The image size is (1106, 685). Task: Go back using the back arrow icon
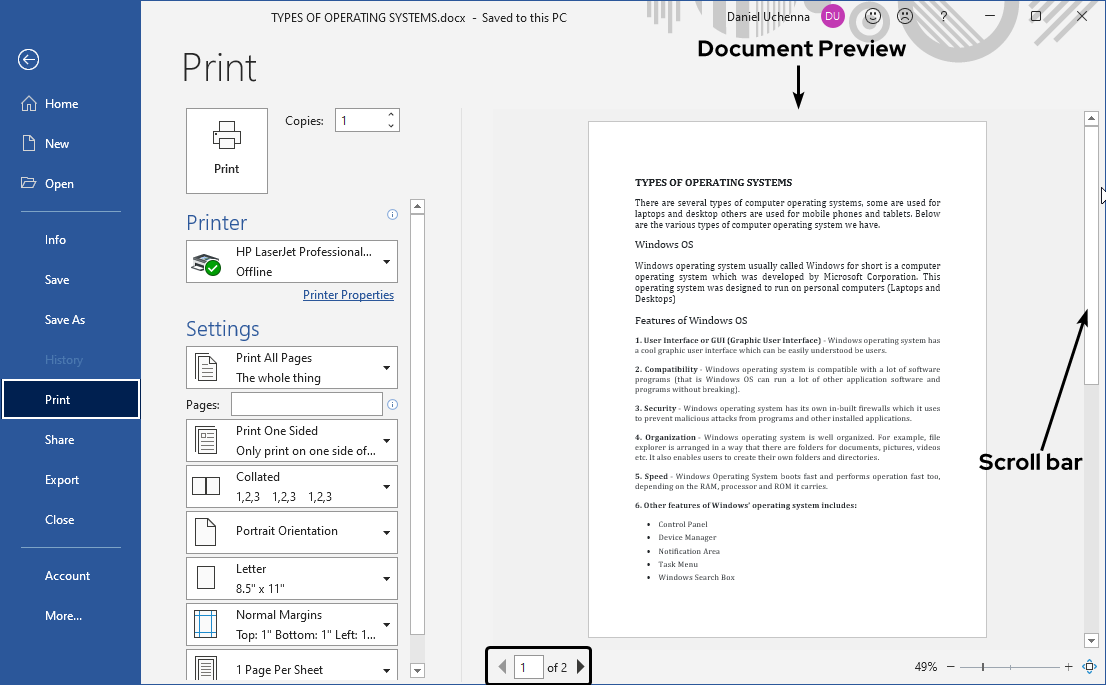28,60
